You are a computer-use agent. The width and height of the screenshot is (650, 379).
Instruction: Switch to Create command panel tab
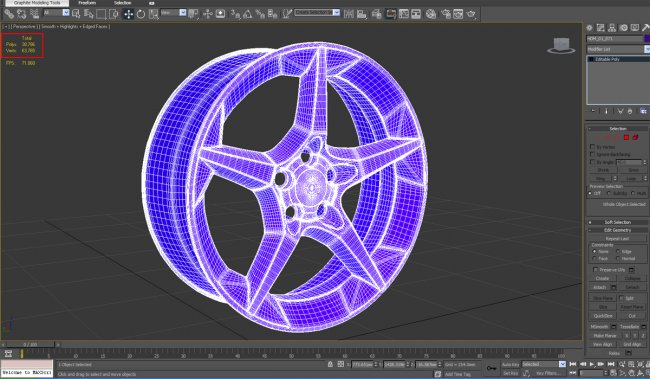(589, 28)
